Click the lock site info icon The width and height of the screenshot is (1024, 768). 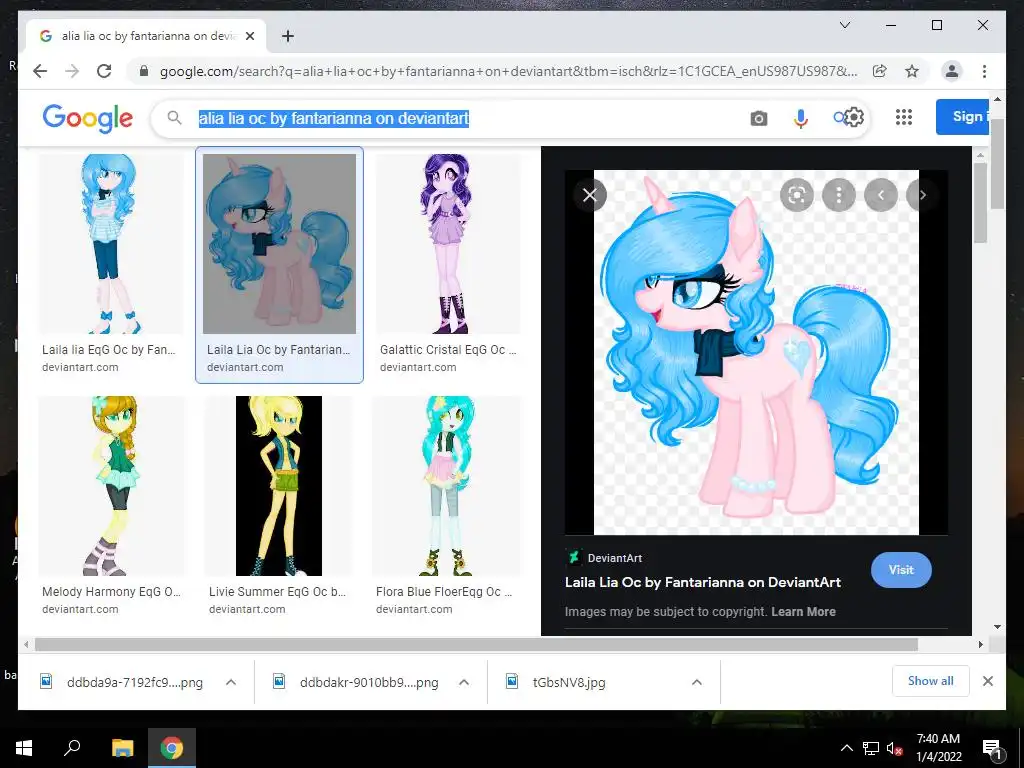(144, 71)
